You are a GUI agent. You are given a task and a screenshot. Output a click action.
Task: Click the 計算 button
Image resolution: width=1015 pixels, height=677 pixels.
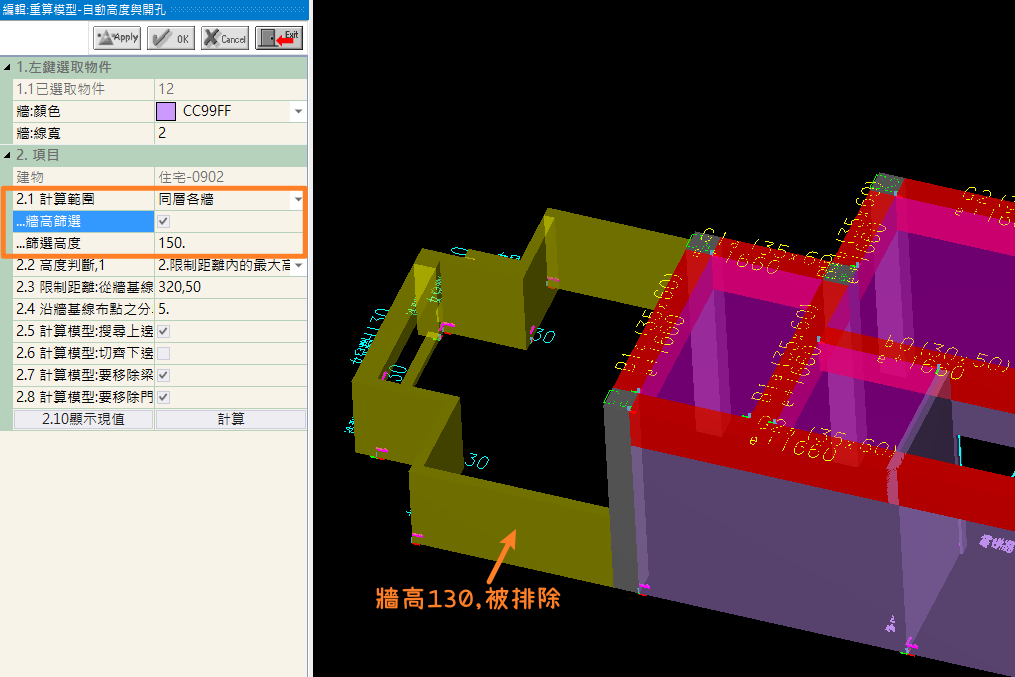(231, 419)
